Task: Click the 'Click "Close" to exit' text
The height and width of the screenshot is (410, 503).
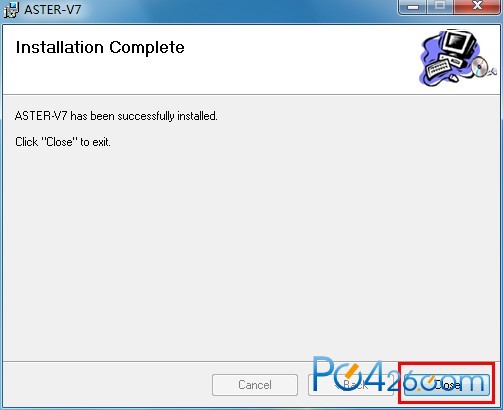Action: click(x=63, y=142)
